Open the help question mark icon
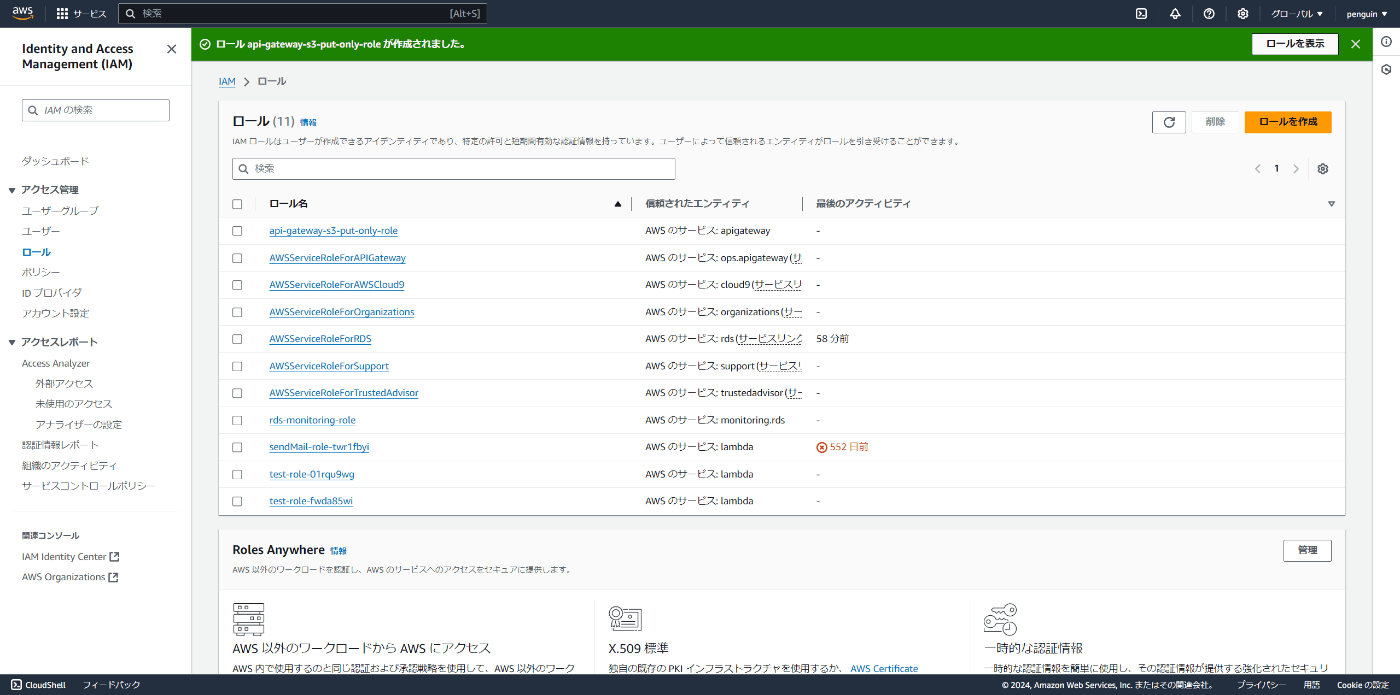The height and width of the screenshot is (695, 1400). [x=1209, y=14]
